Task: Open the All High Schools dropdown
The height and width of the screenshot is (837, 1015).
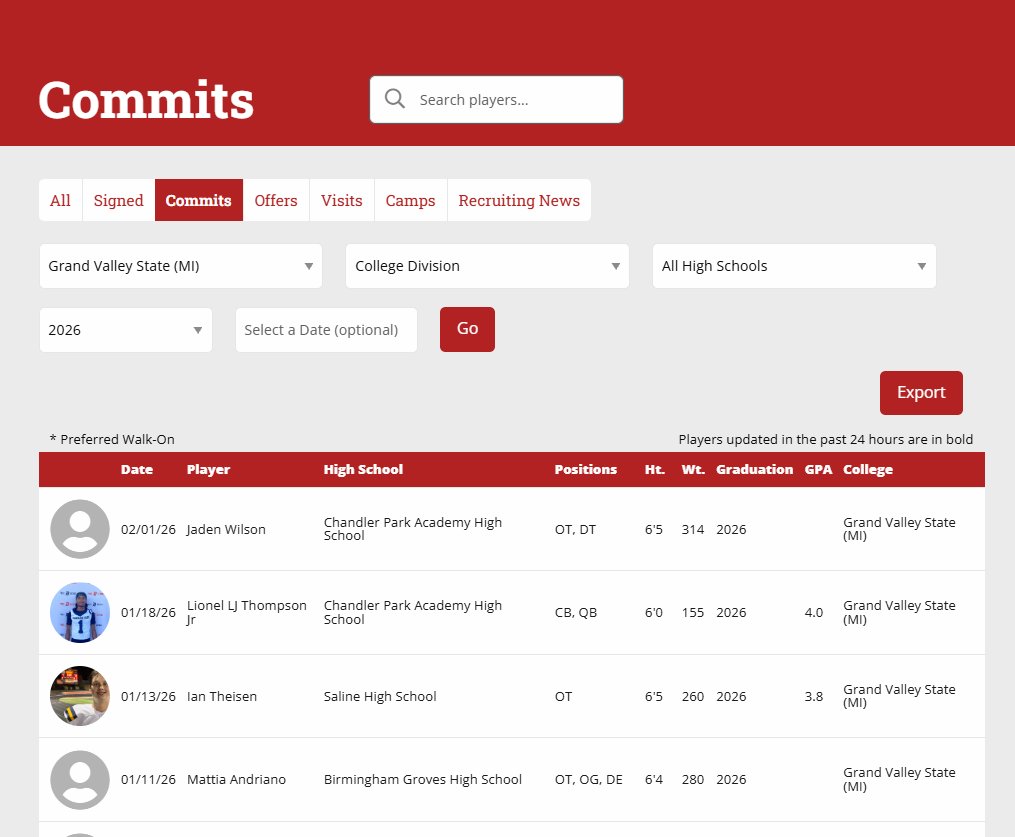Action: [794, 266]
